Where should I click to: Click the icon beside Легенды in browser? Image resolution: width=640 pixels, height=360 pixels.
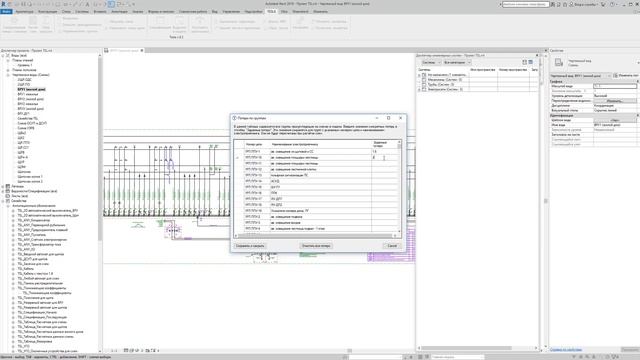[8, 187]
